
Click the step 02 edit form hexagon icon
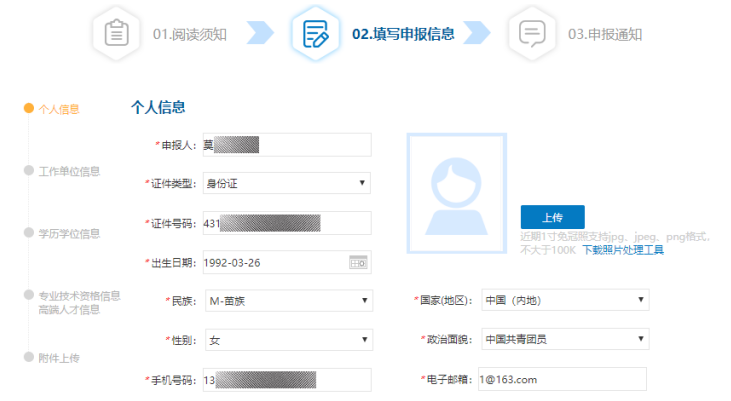(x=316, y=34)
